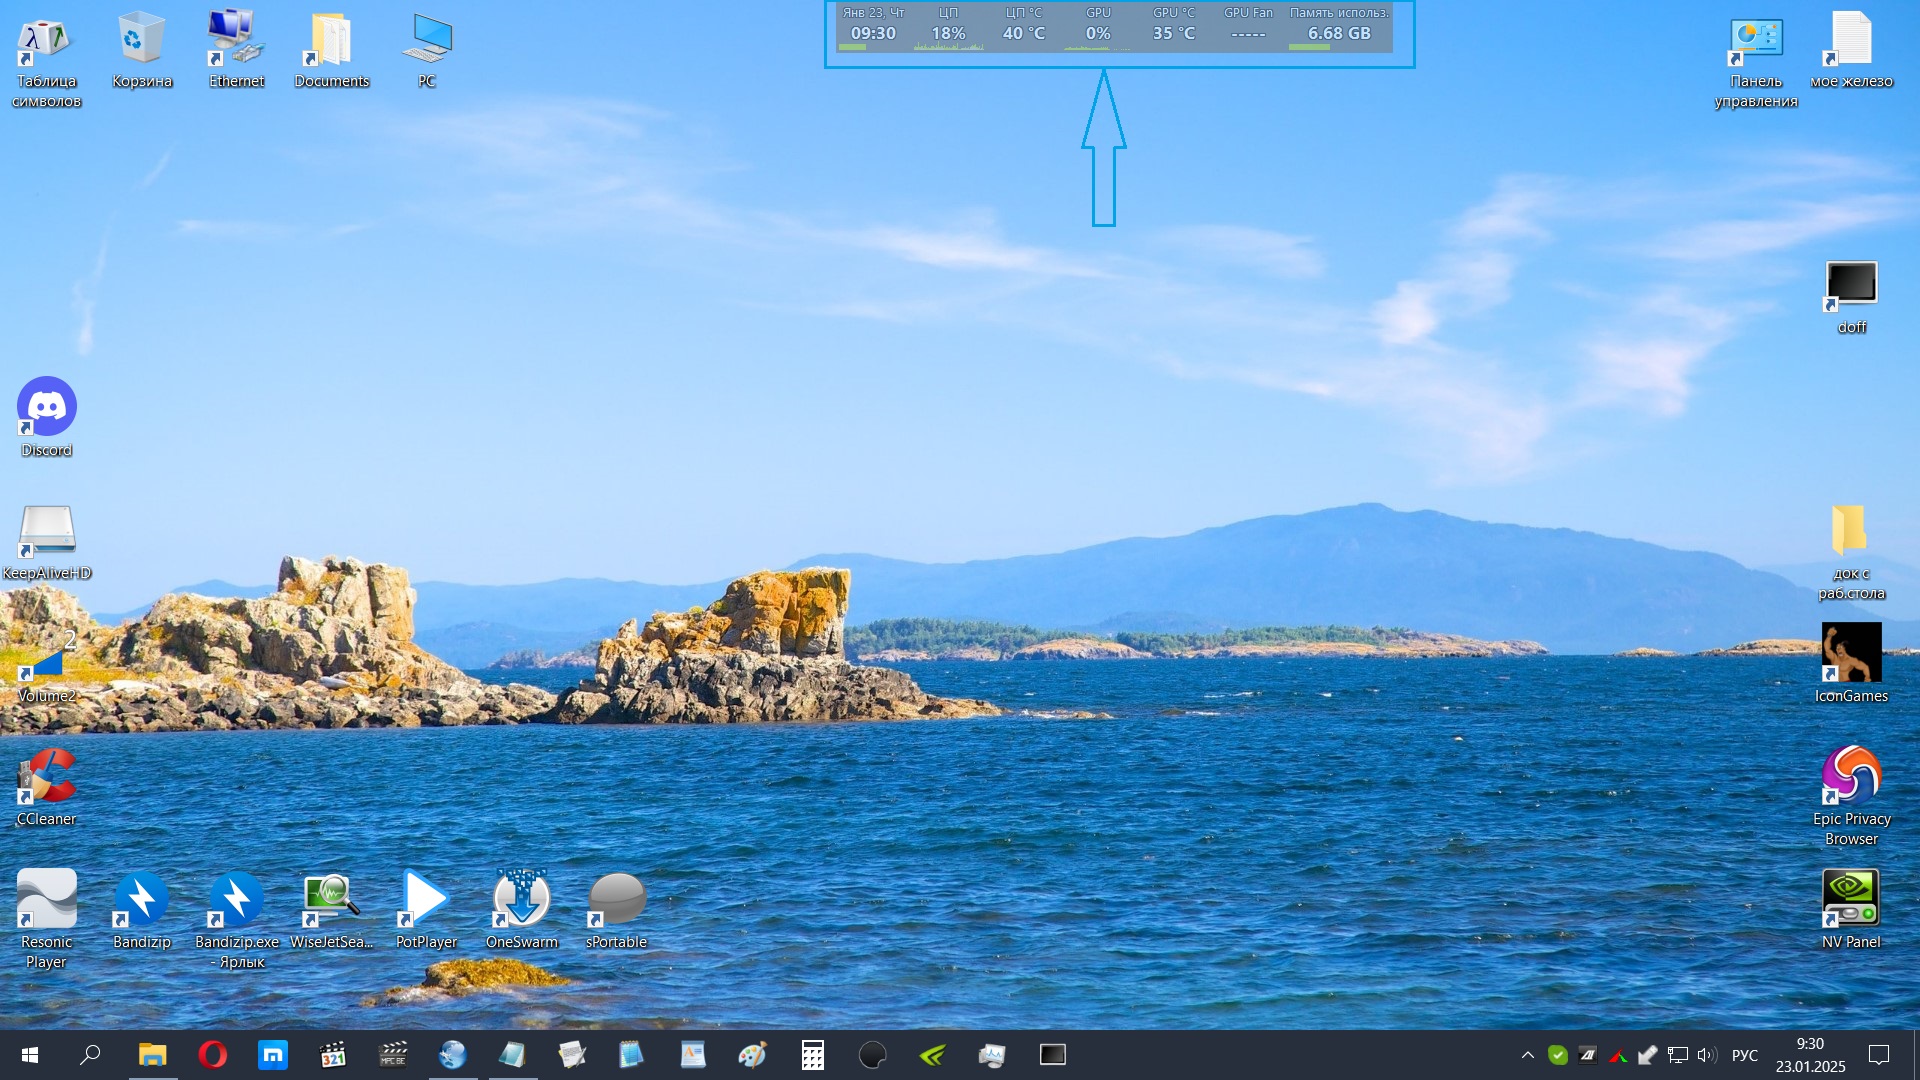Open Opera from the taskbar
This screenshot has height=1080, width=1920.
coord(212,1055)
